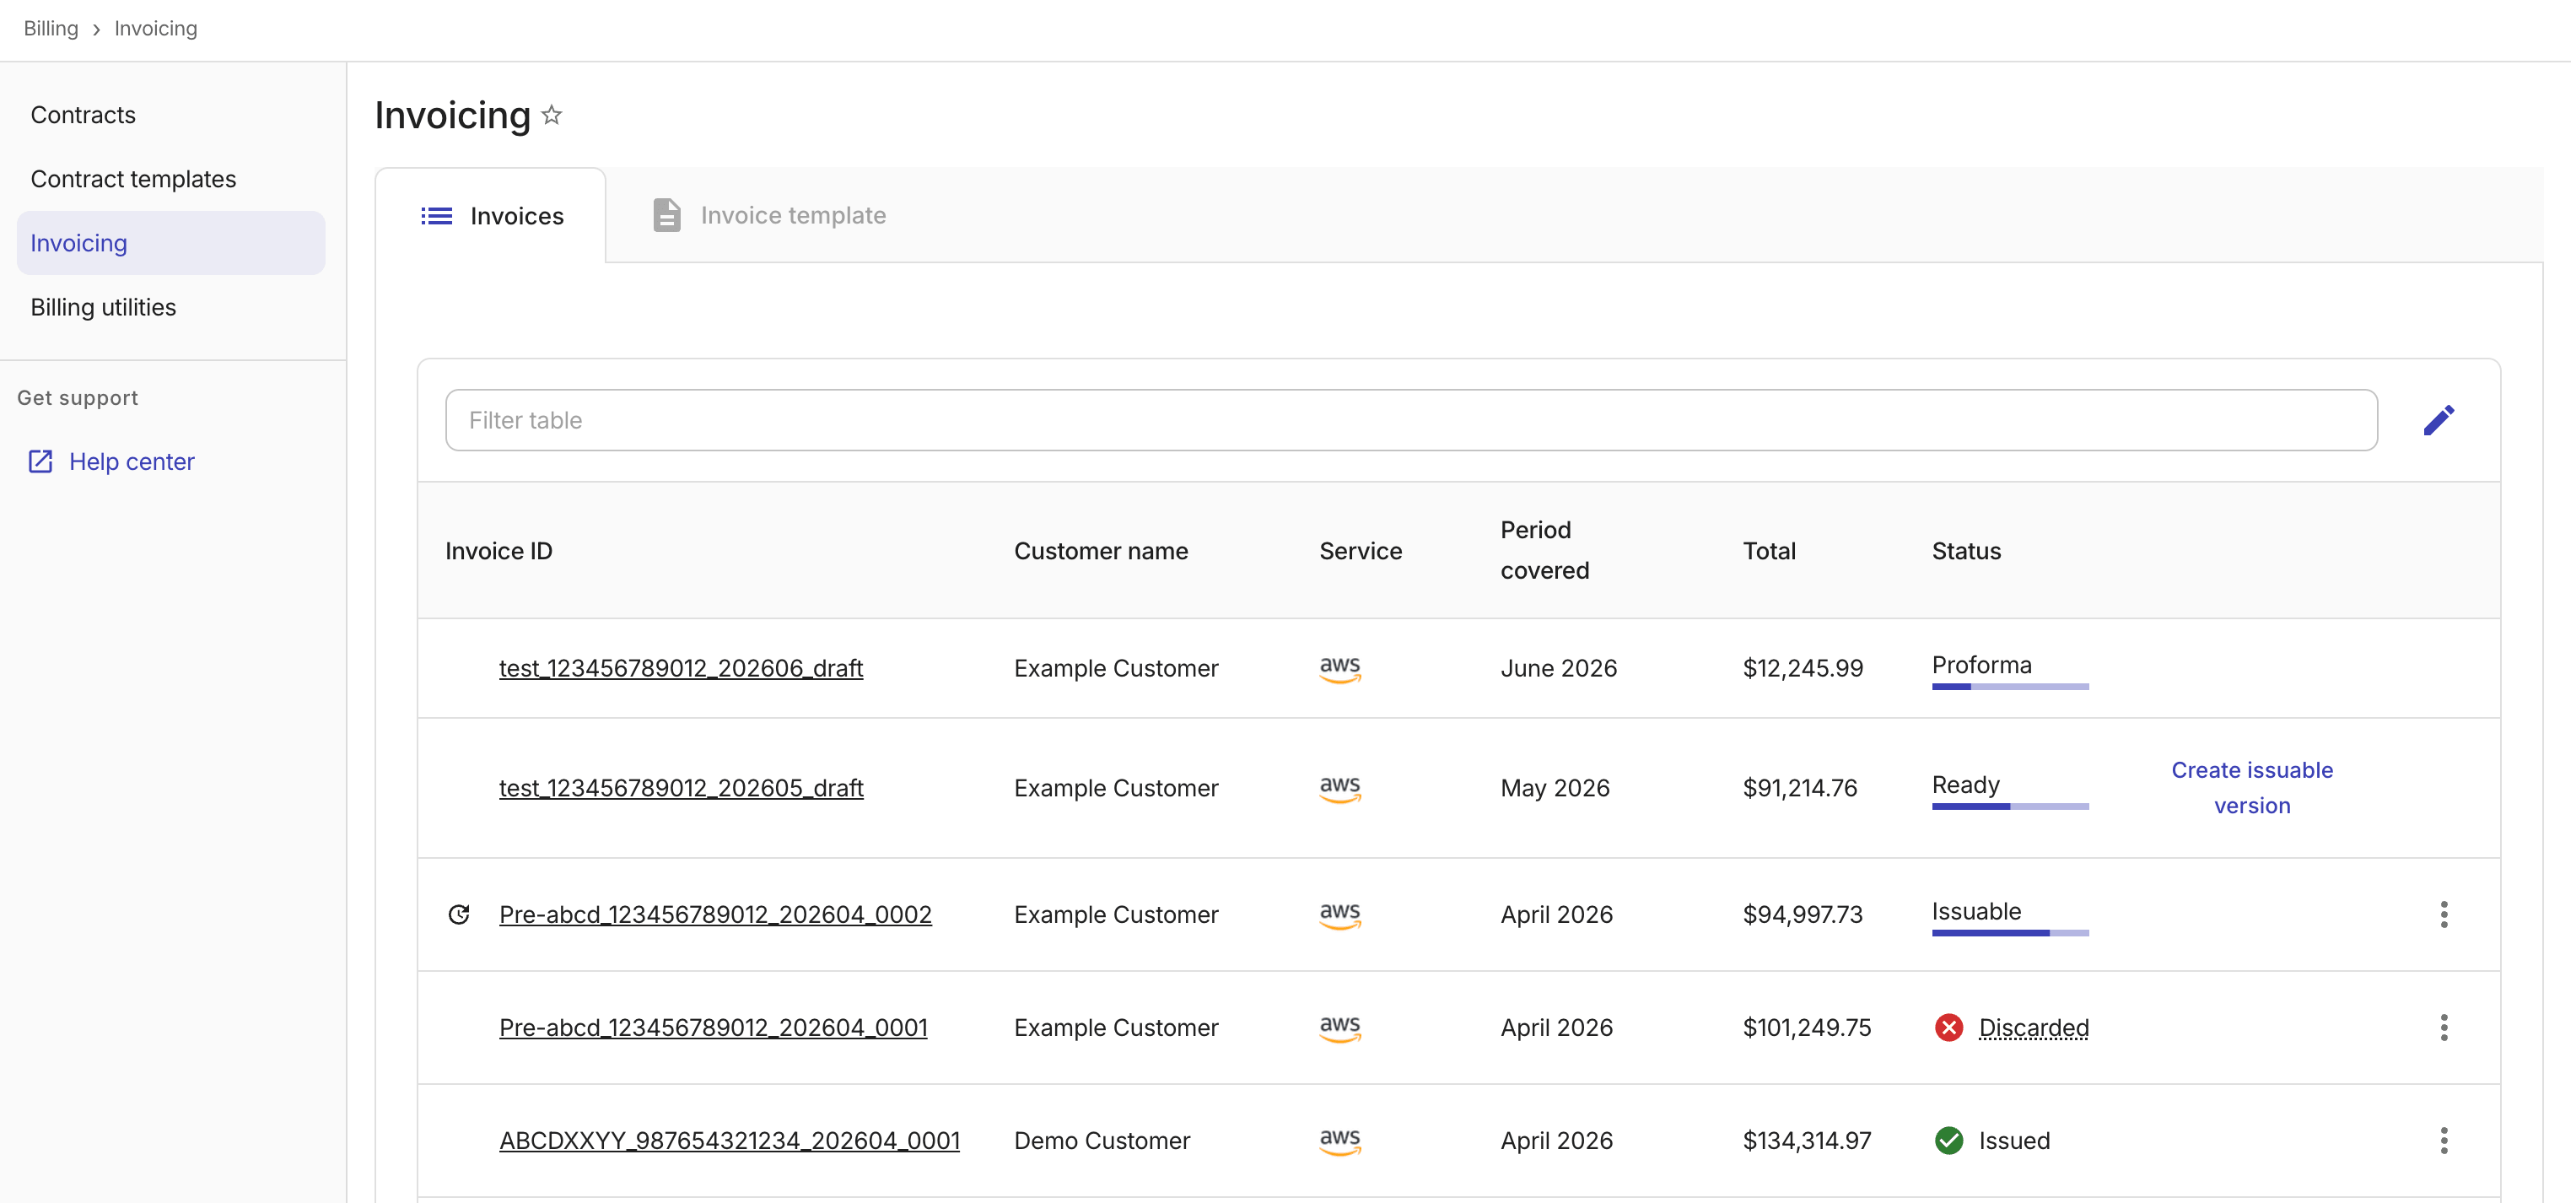Click the Invoice ID column header
2576x1203 pixels.
tap(499, 551)
